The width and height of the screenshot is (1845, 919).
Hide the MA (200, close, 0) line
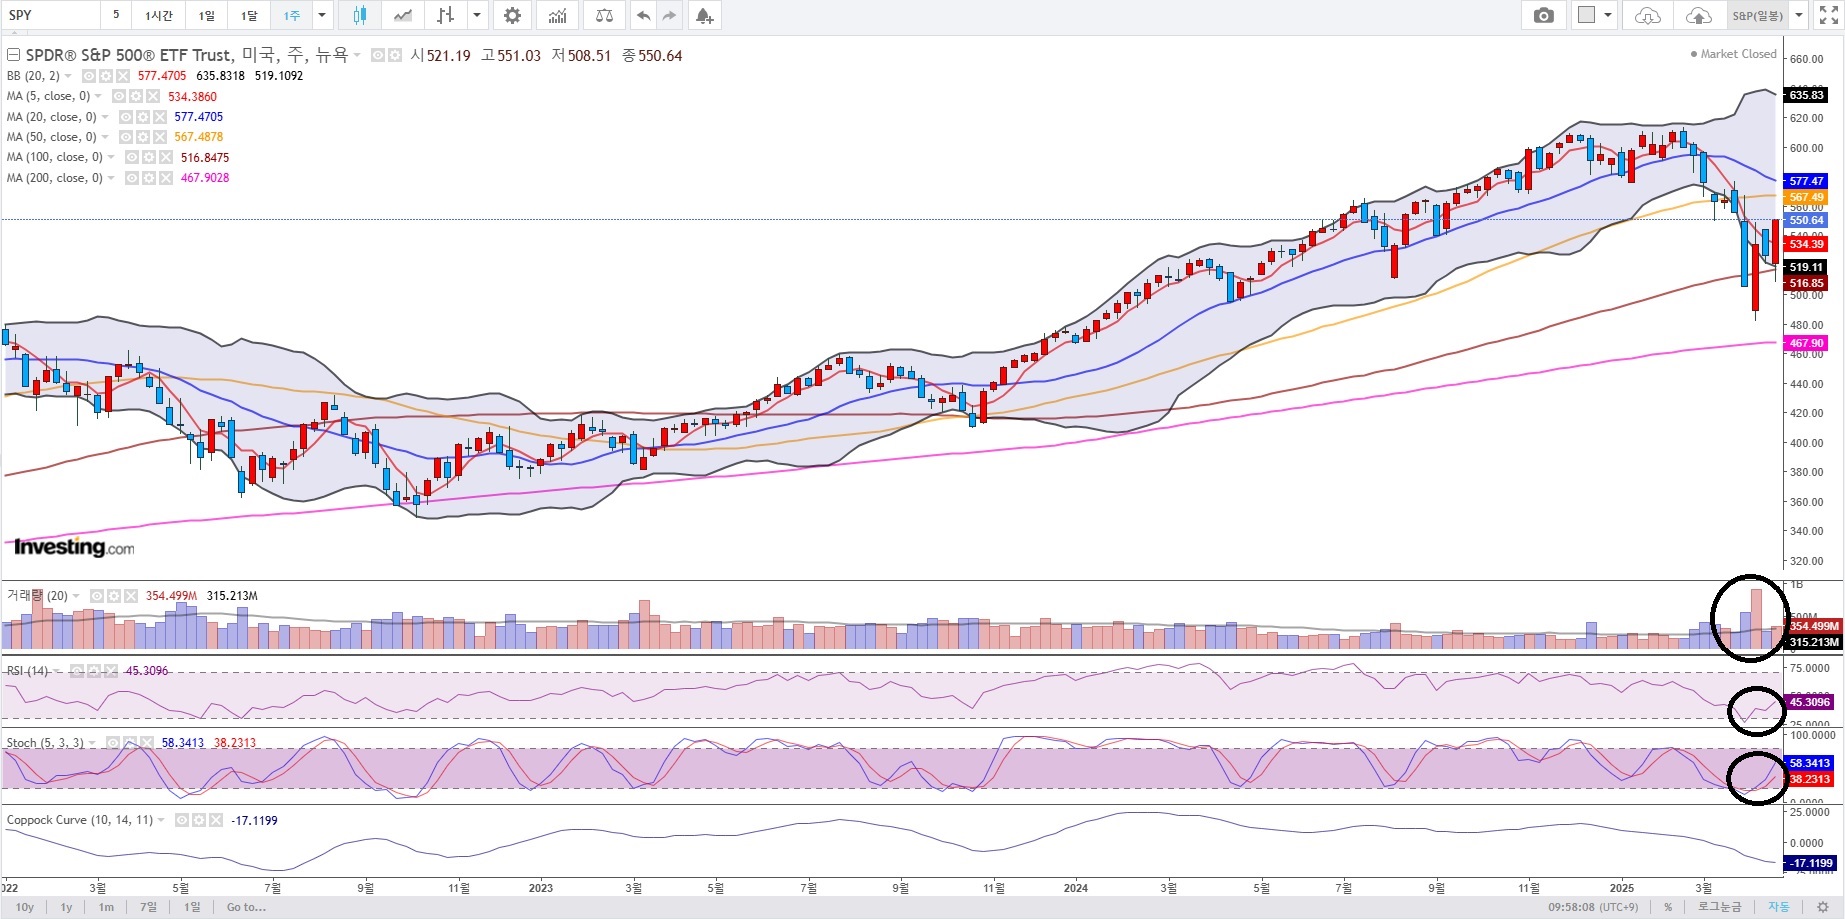pyautogui.click(x=131, y=178)
